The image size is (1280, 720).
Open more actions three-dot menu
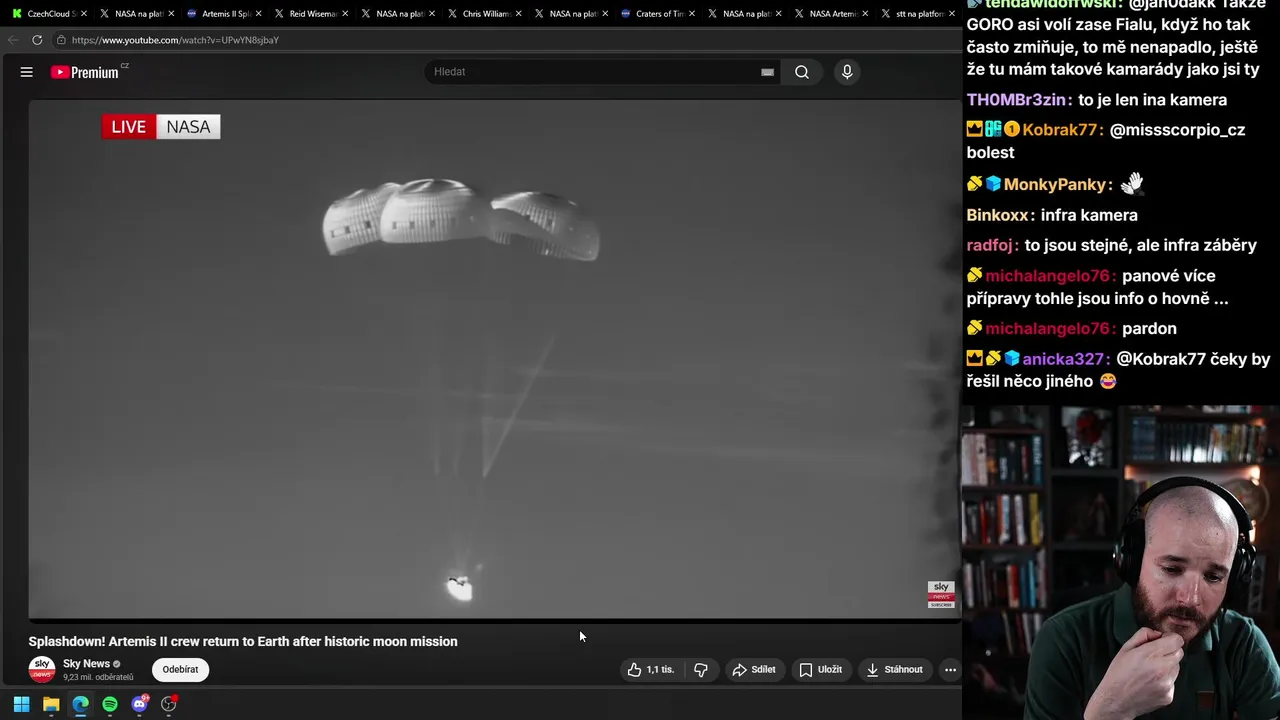(x=950, y=670)
